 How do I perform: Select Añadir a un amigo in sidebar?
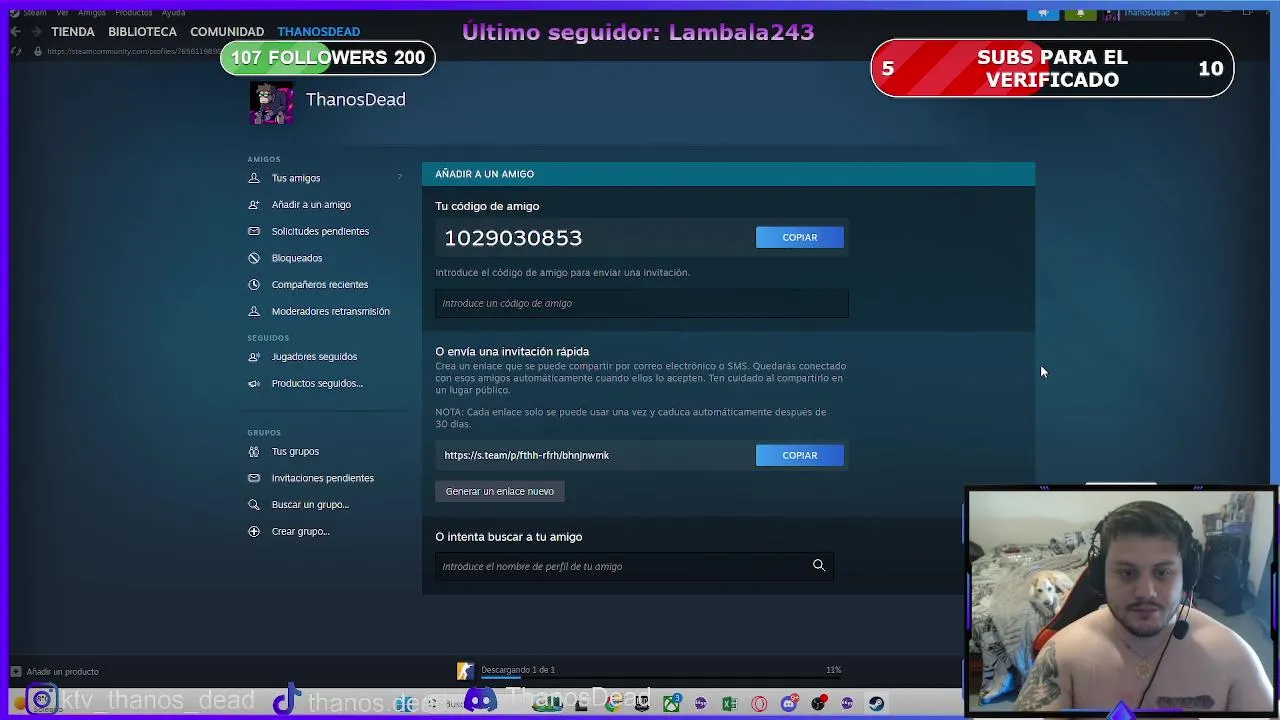click(311, 205)
